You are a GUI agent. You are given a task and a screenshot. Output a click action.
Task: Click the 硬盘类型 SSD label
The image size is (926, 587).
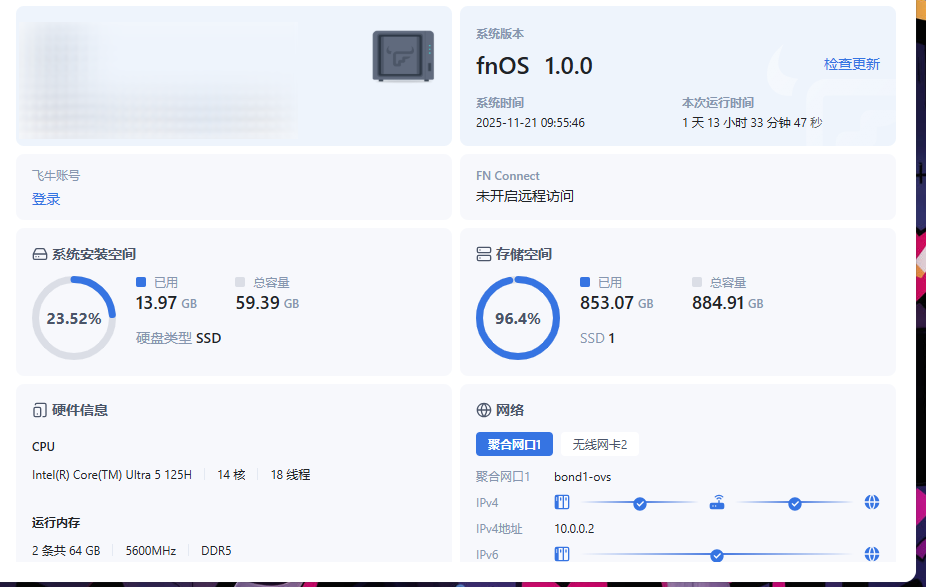click(178, 338)
